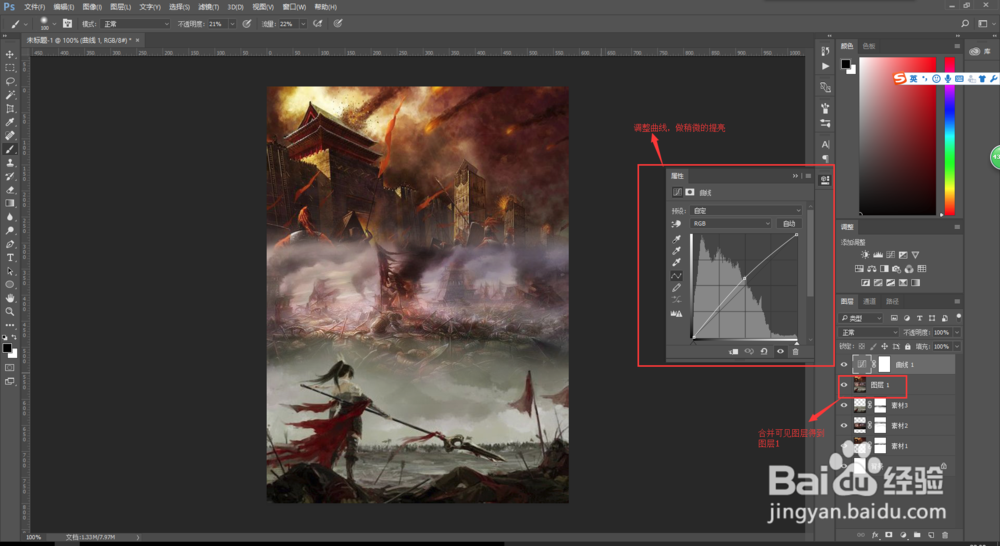This screenshot has width=1000, height=546.
Task: Open the 窗口(W) menu
Action: point(294,7)
